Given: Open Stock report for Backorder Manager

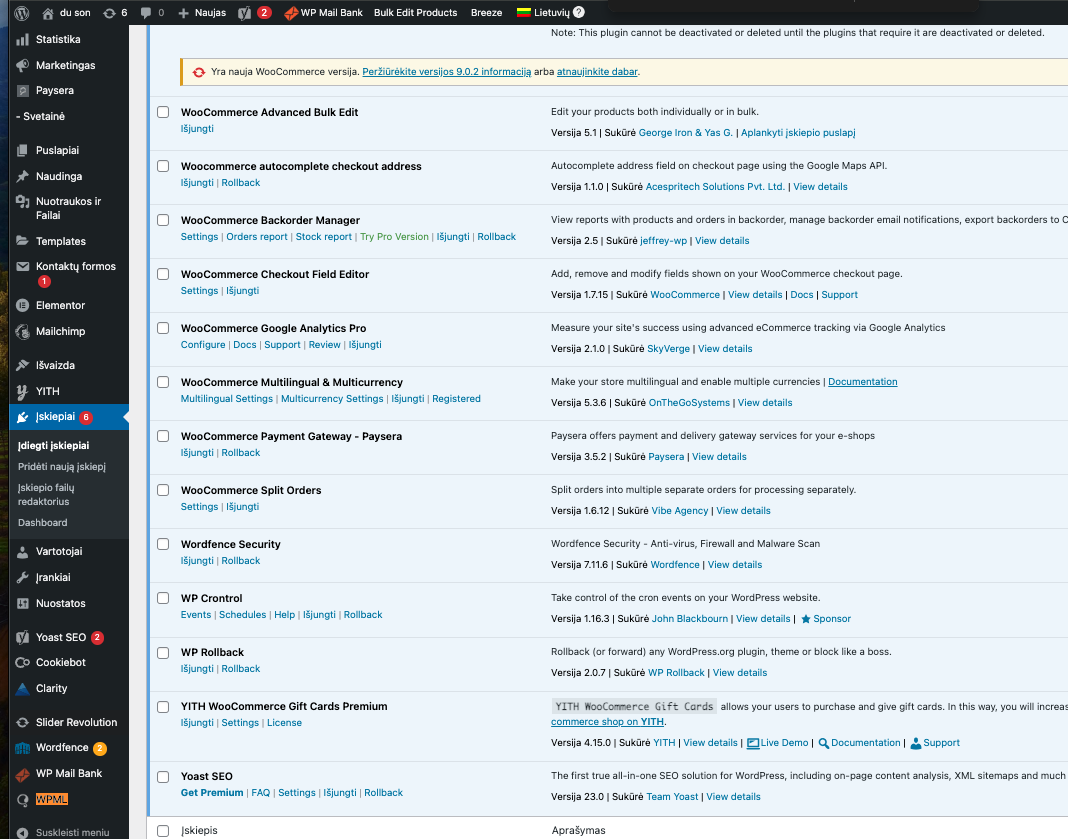Looking at the screenshot, I should tap(324, 236).
